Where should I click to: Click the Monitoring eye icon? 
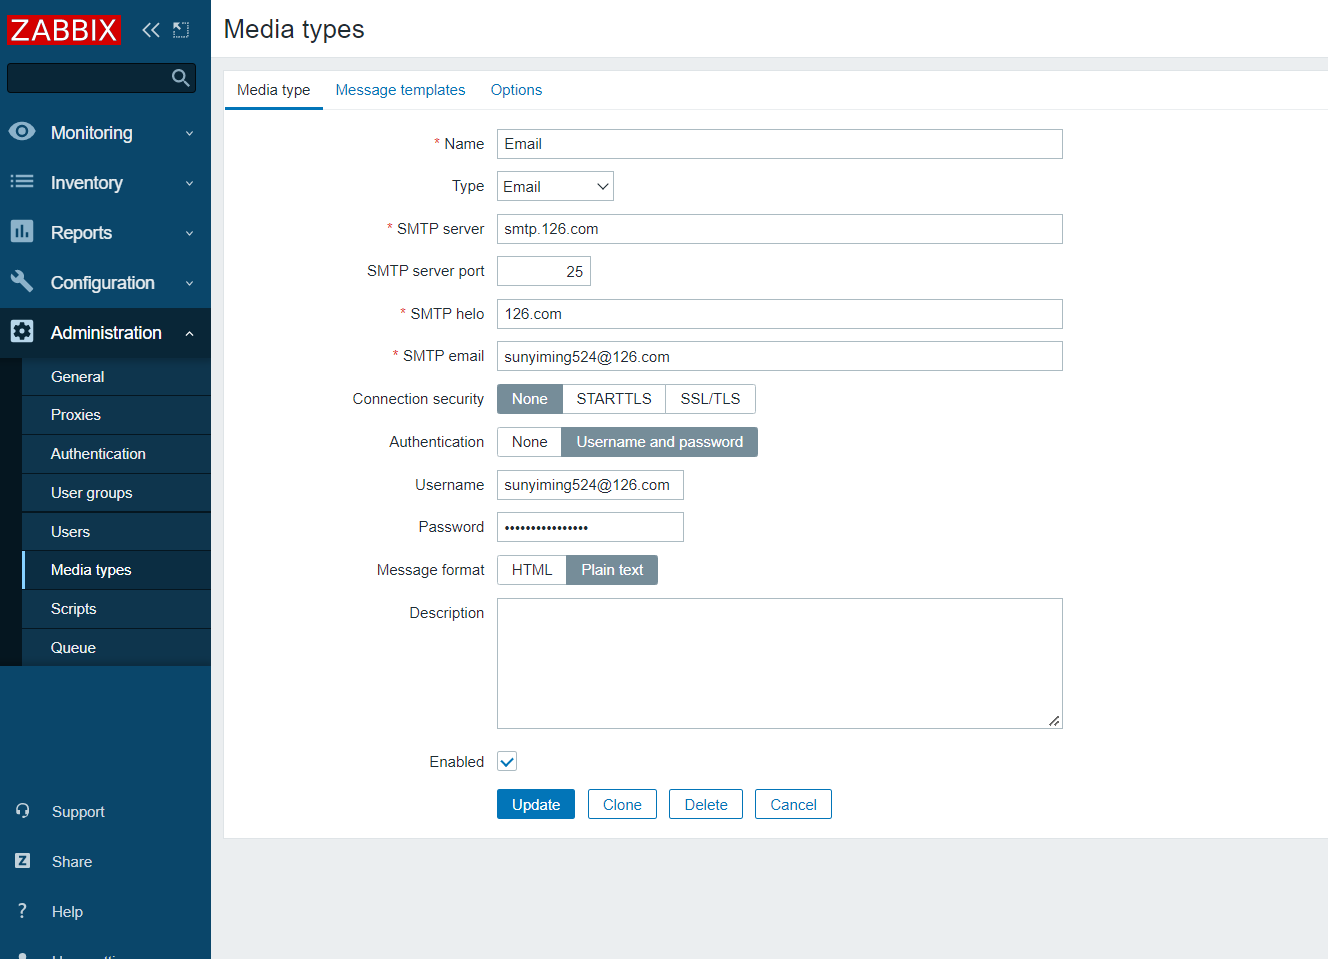pyautogui.click(x=22, y=132)
